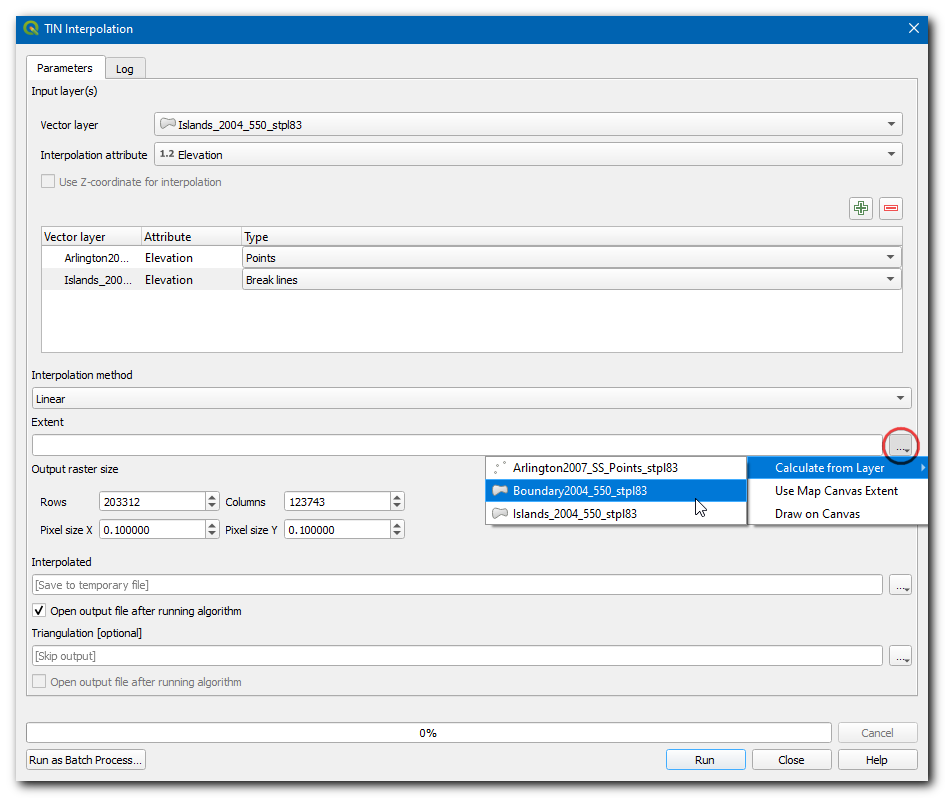
Task: Toggle Use Z-coordinate for interpolation checkbox
Action: (x=47, y=182)
